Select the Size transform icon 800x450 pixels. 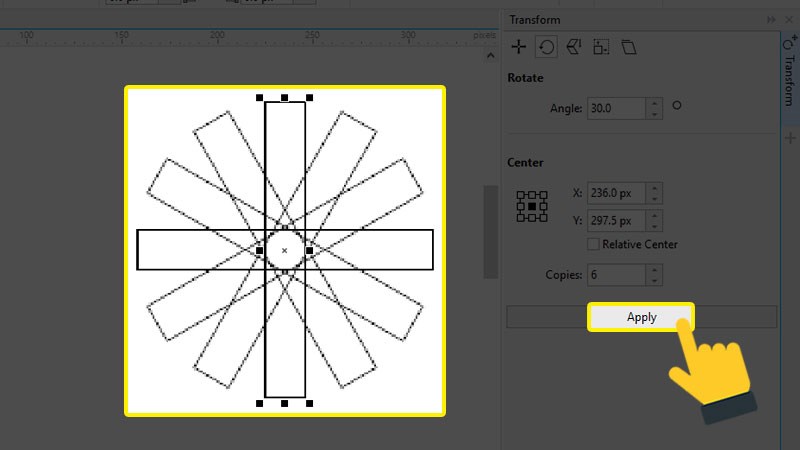click(x=600, y=47)
